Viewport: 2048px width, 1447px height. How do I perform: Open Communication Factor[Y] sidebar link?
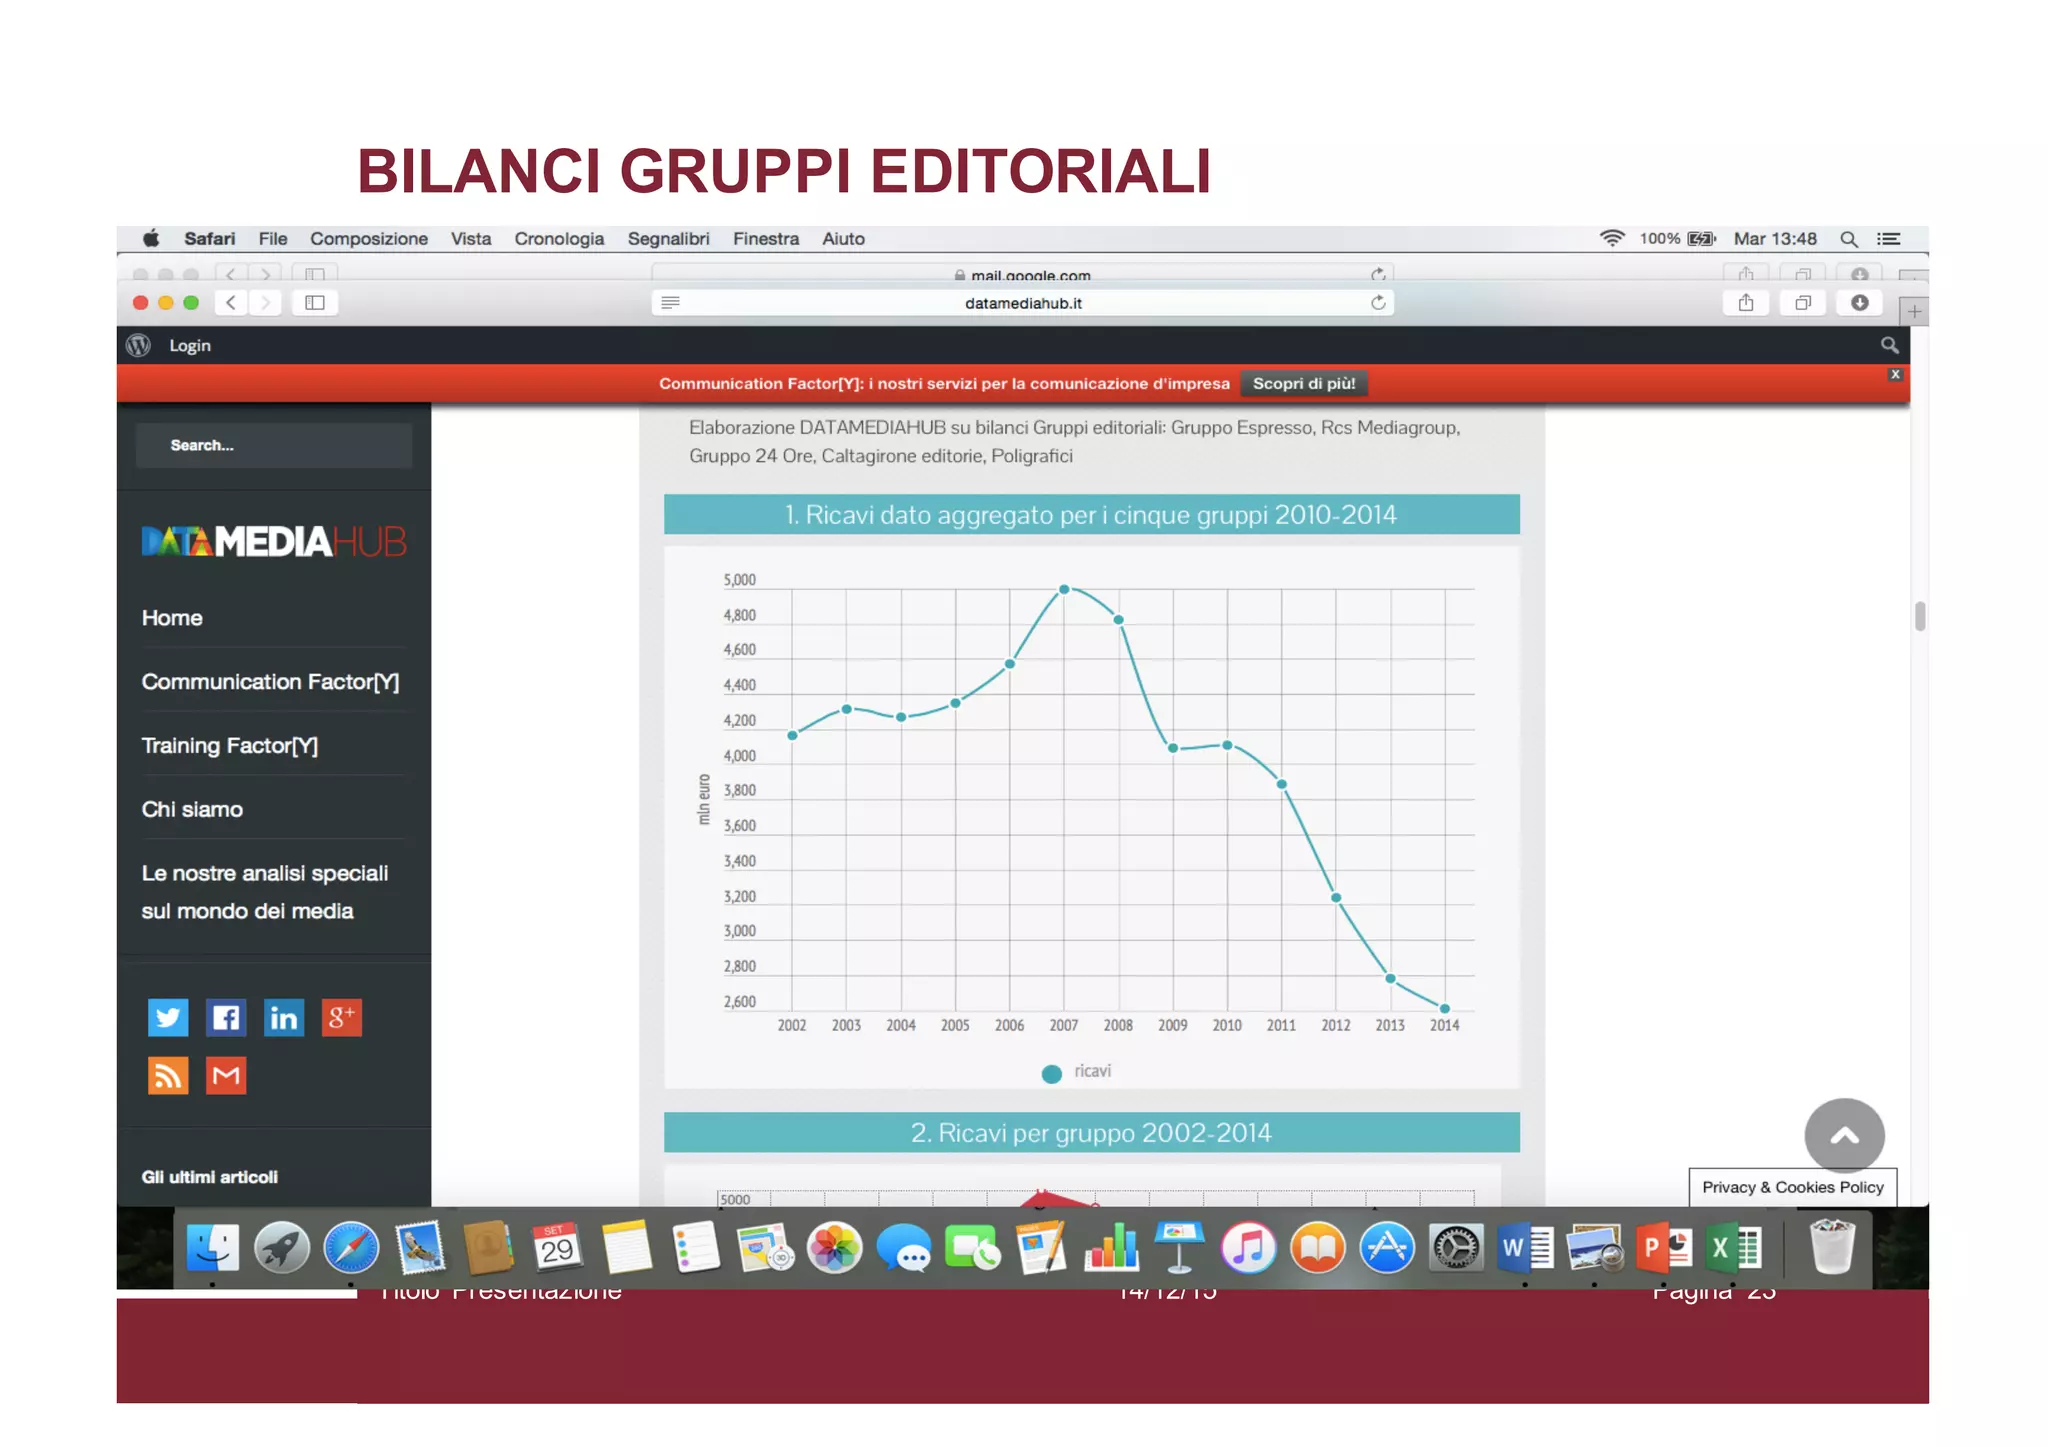coord(270,682)
